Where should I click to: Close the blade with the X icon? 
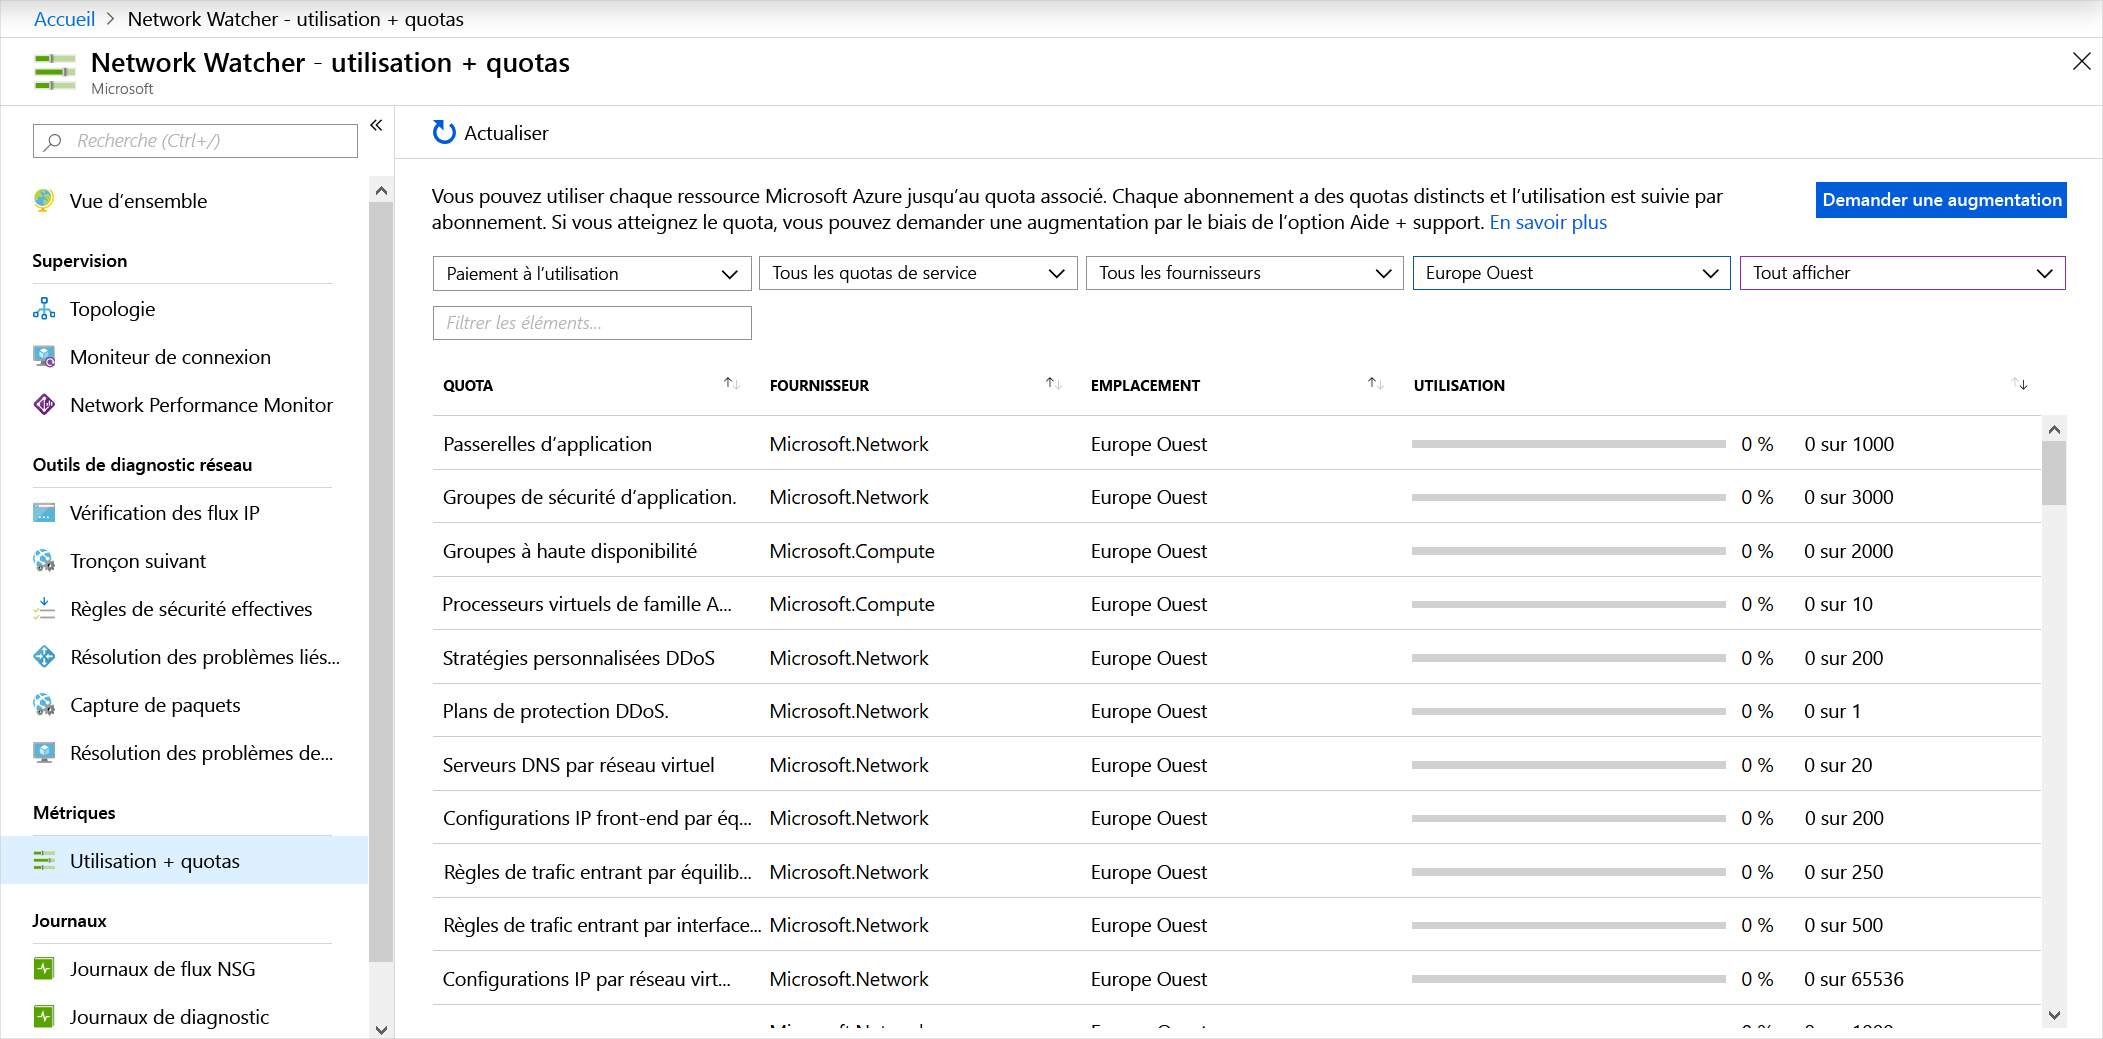[x=2081, y=62]
